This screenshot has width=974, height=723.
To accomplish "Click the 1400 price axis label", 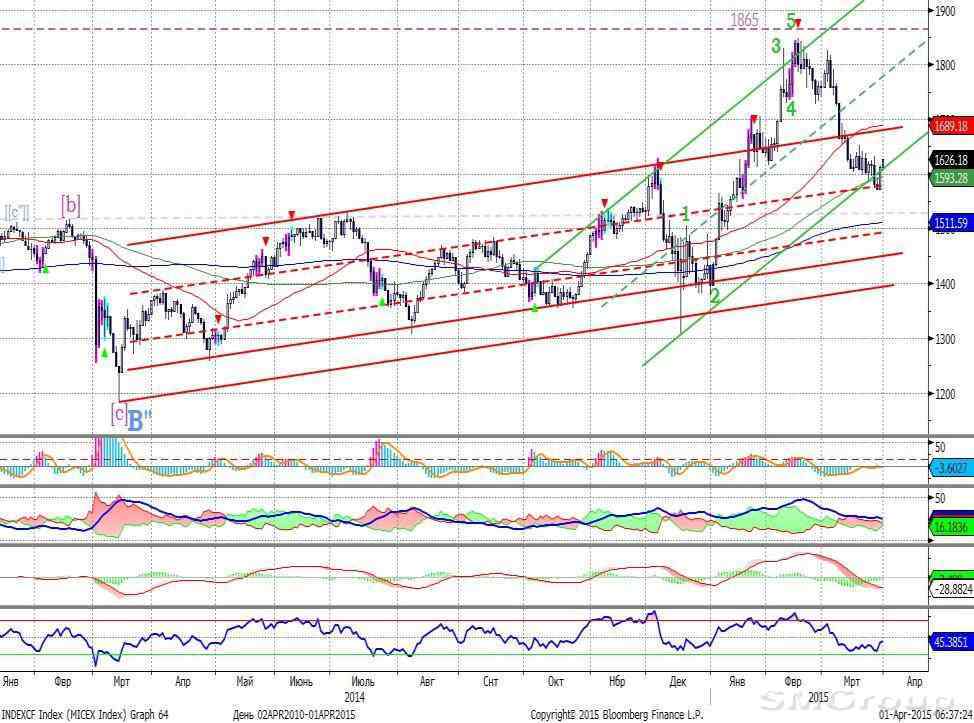I will tap(945, 284).
